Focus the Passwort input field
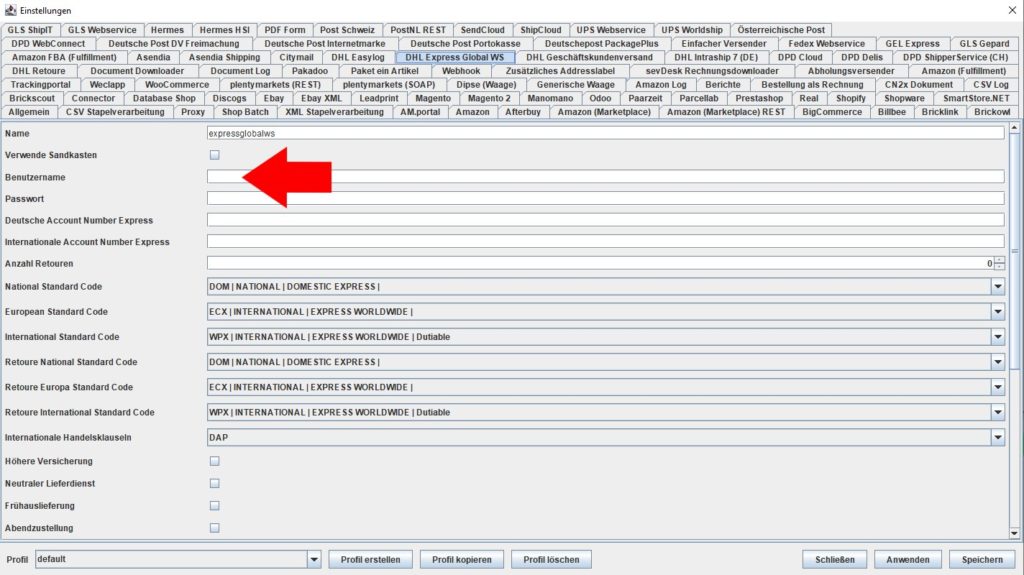The height and width of the screenshot is (575, 1024). (605, 198)
